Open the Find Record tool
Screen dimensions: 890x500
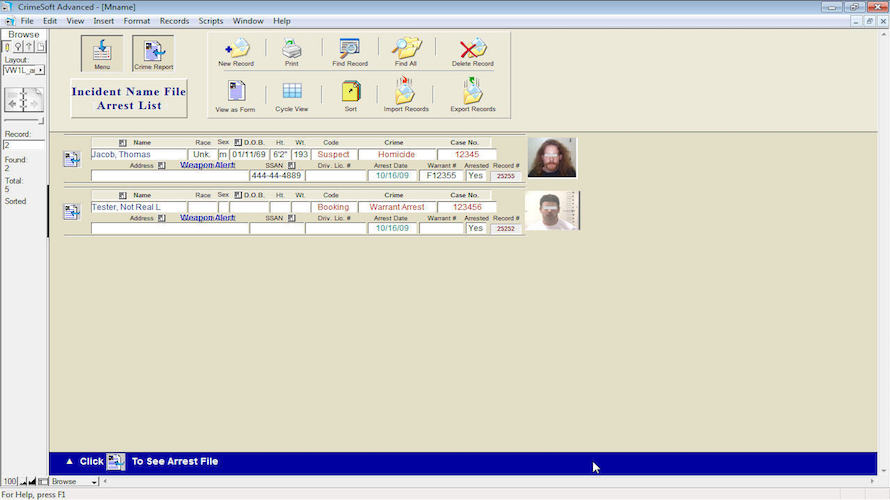(349, 50)
